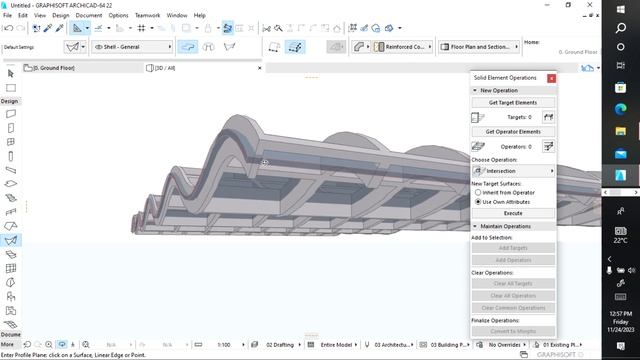Toggle the simple construction method button

(274, 47)
